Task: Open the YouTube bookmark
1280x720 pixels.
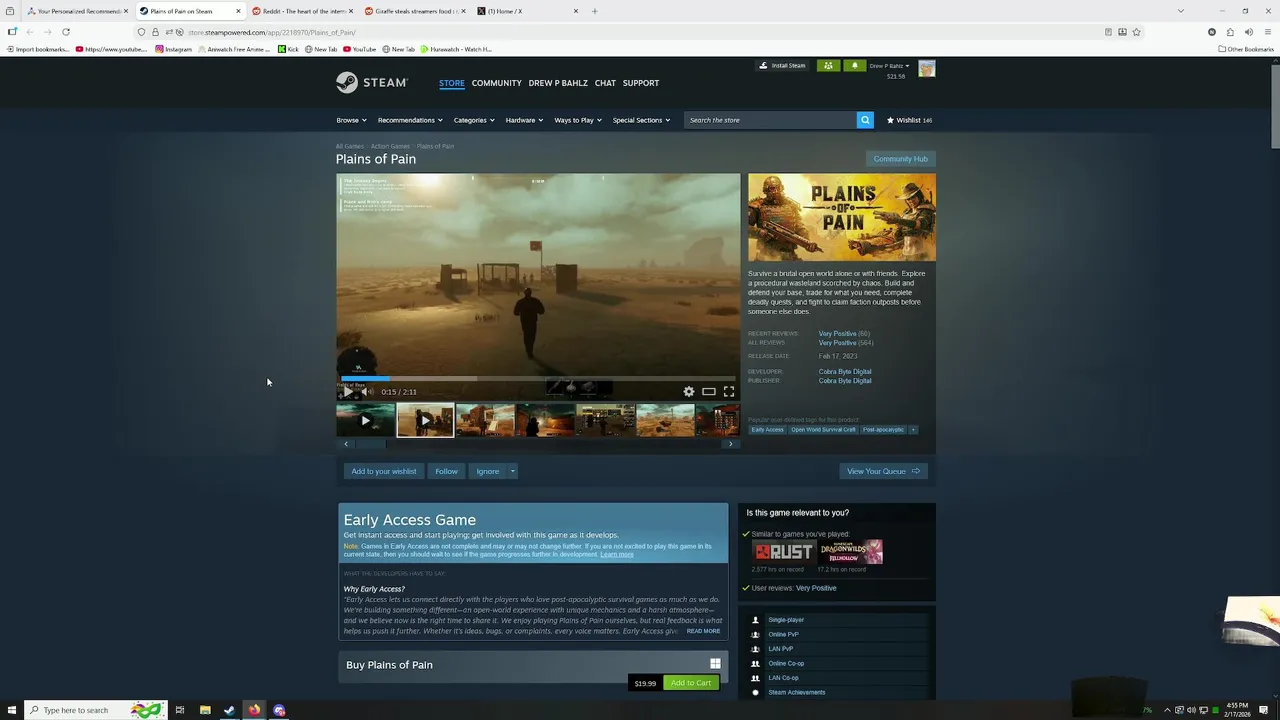Action: pos(359,49)
